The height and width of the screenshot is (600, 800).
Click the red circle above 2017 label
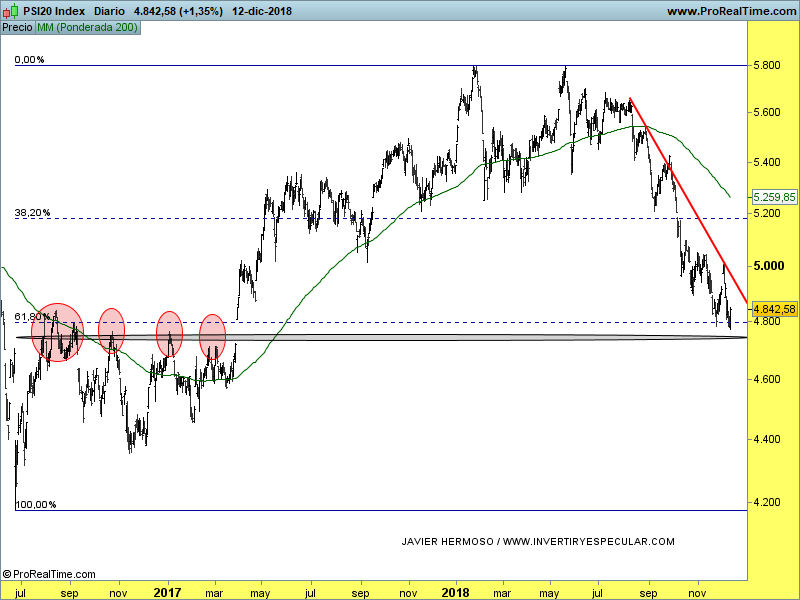(x=170, y=334)
